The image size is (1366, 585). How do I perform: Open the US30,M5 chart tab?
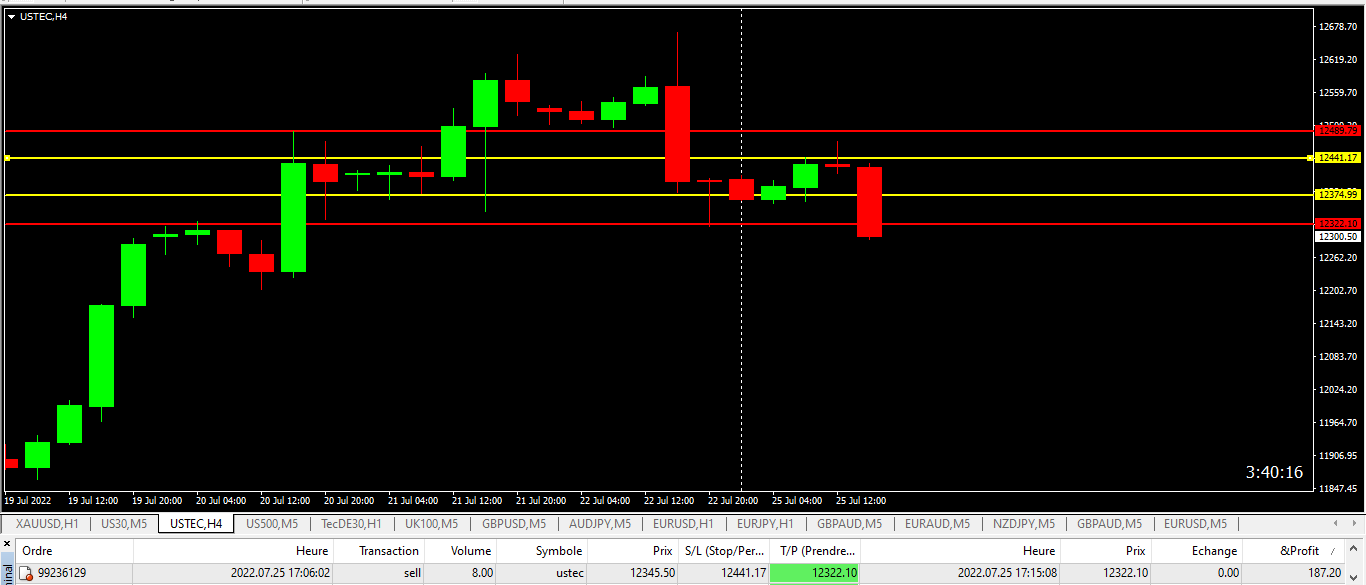[124, 523]
